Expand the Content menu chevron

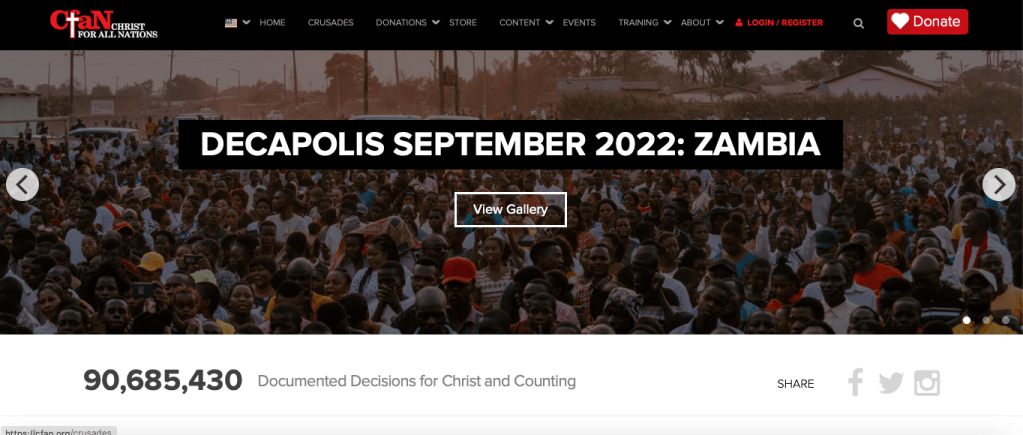pos(550,22)
